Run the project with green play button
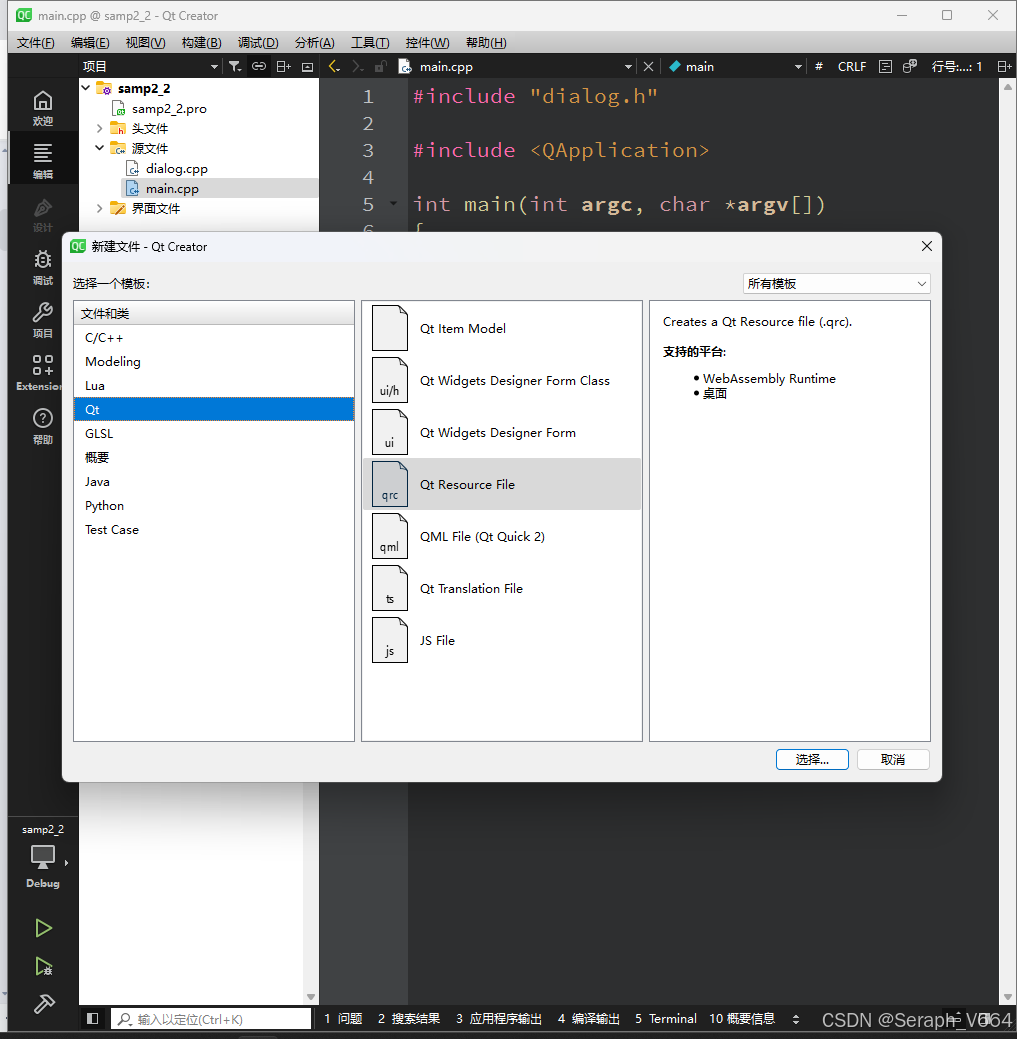 pyautogui.click(x=43, y=928)
